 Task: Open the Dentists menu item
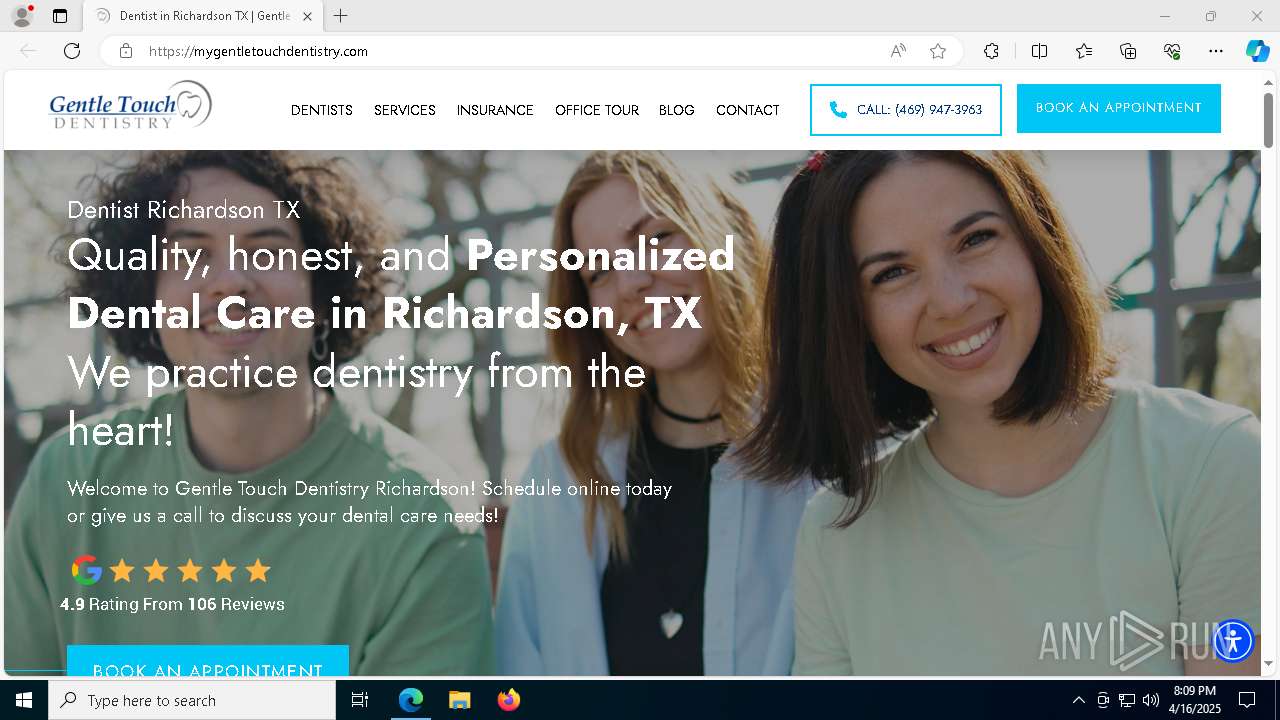click(x=322, y=110)
